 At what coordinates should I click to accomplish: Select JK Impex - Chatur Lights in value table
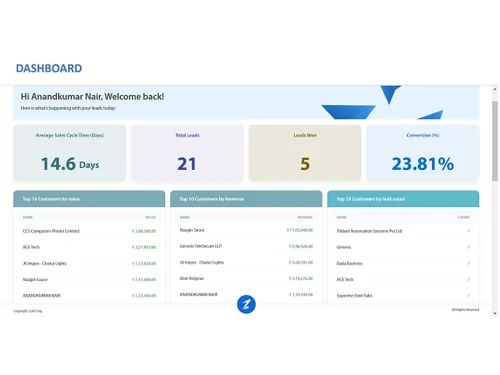tap(89, 263)
